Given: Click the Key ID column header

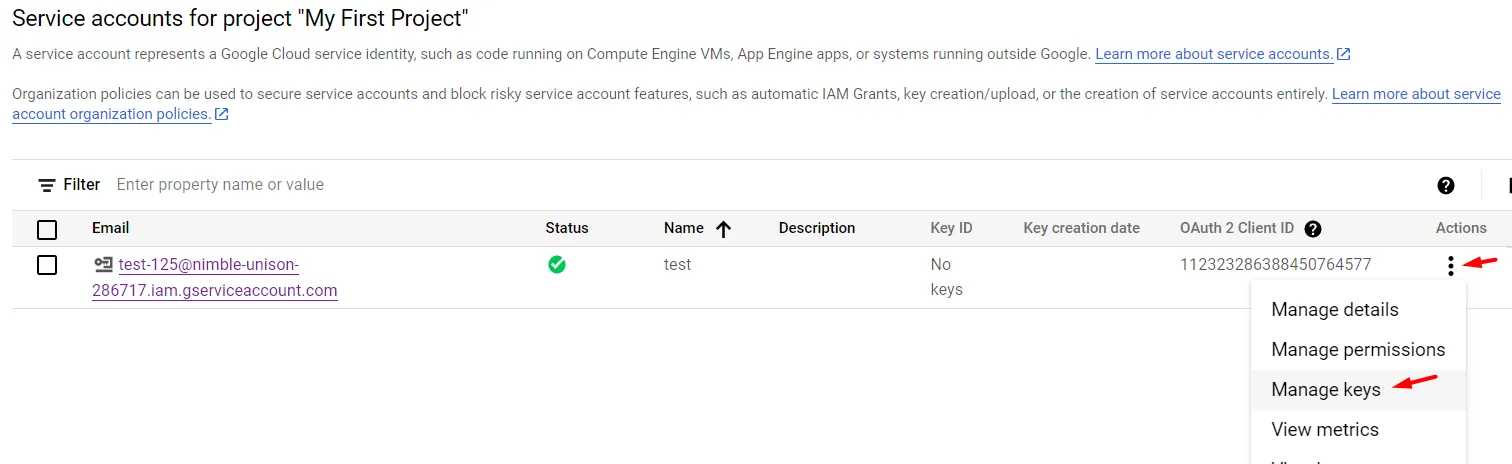Looking at the screenshot, I should [x=951, y=228].
